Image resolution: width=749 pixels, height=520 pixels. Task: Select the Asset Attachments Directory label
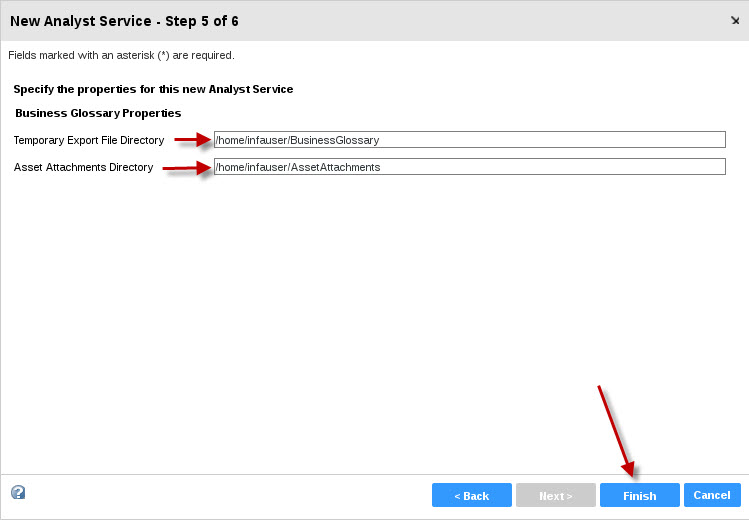pyautogui.click(x=84, y=167)
